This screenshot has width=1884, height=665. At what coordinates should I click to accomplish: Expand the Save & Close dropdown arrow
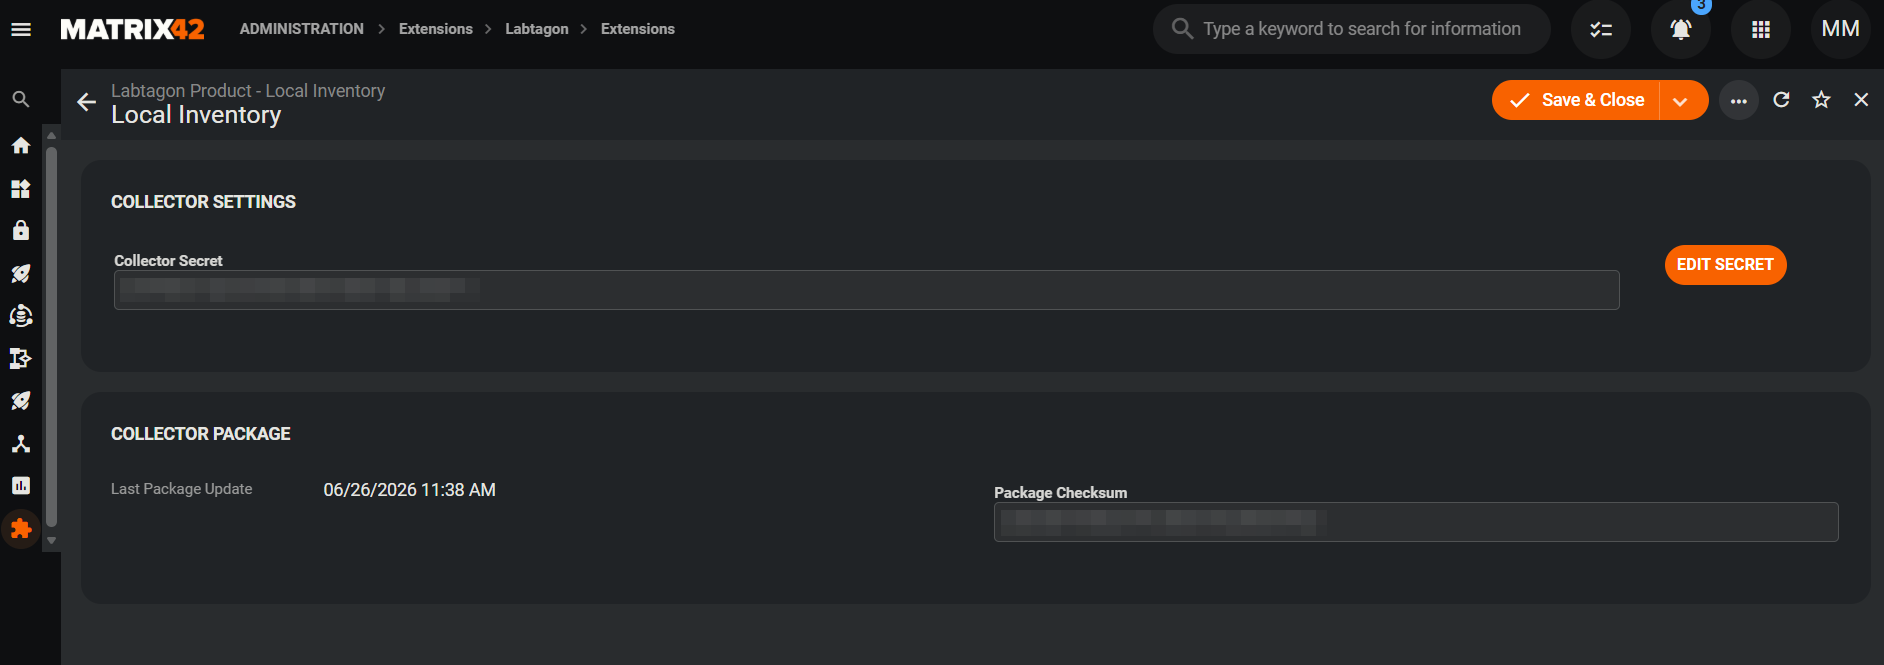point(1681,100)
